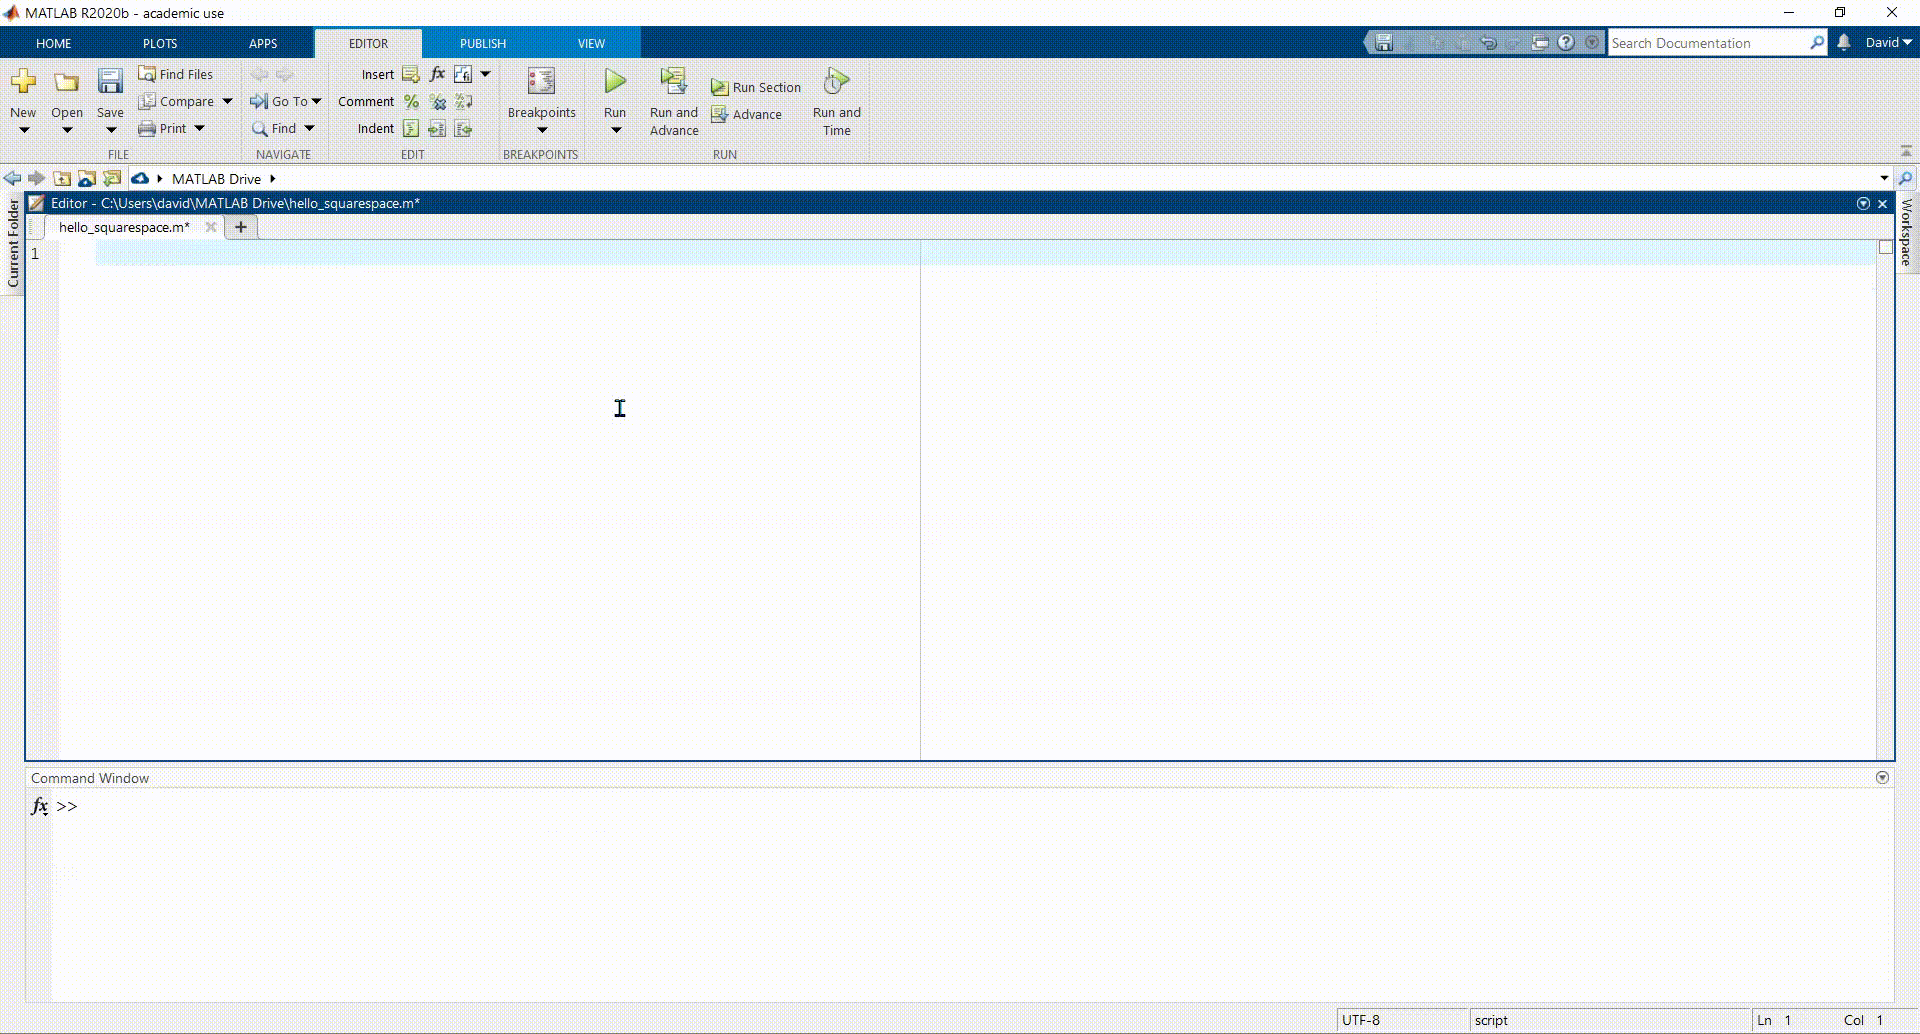This screenshot has width=1920, height=1034.
Task: Click the percent Comment icon
Action: 411,101
